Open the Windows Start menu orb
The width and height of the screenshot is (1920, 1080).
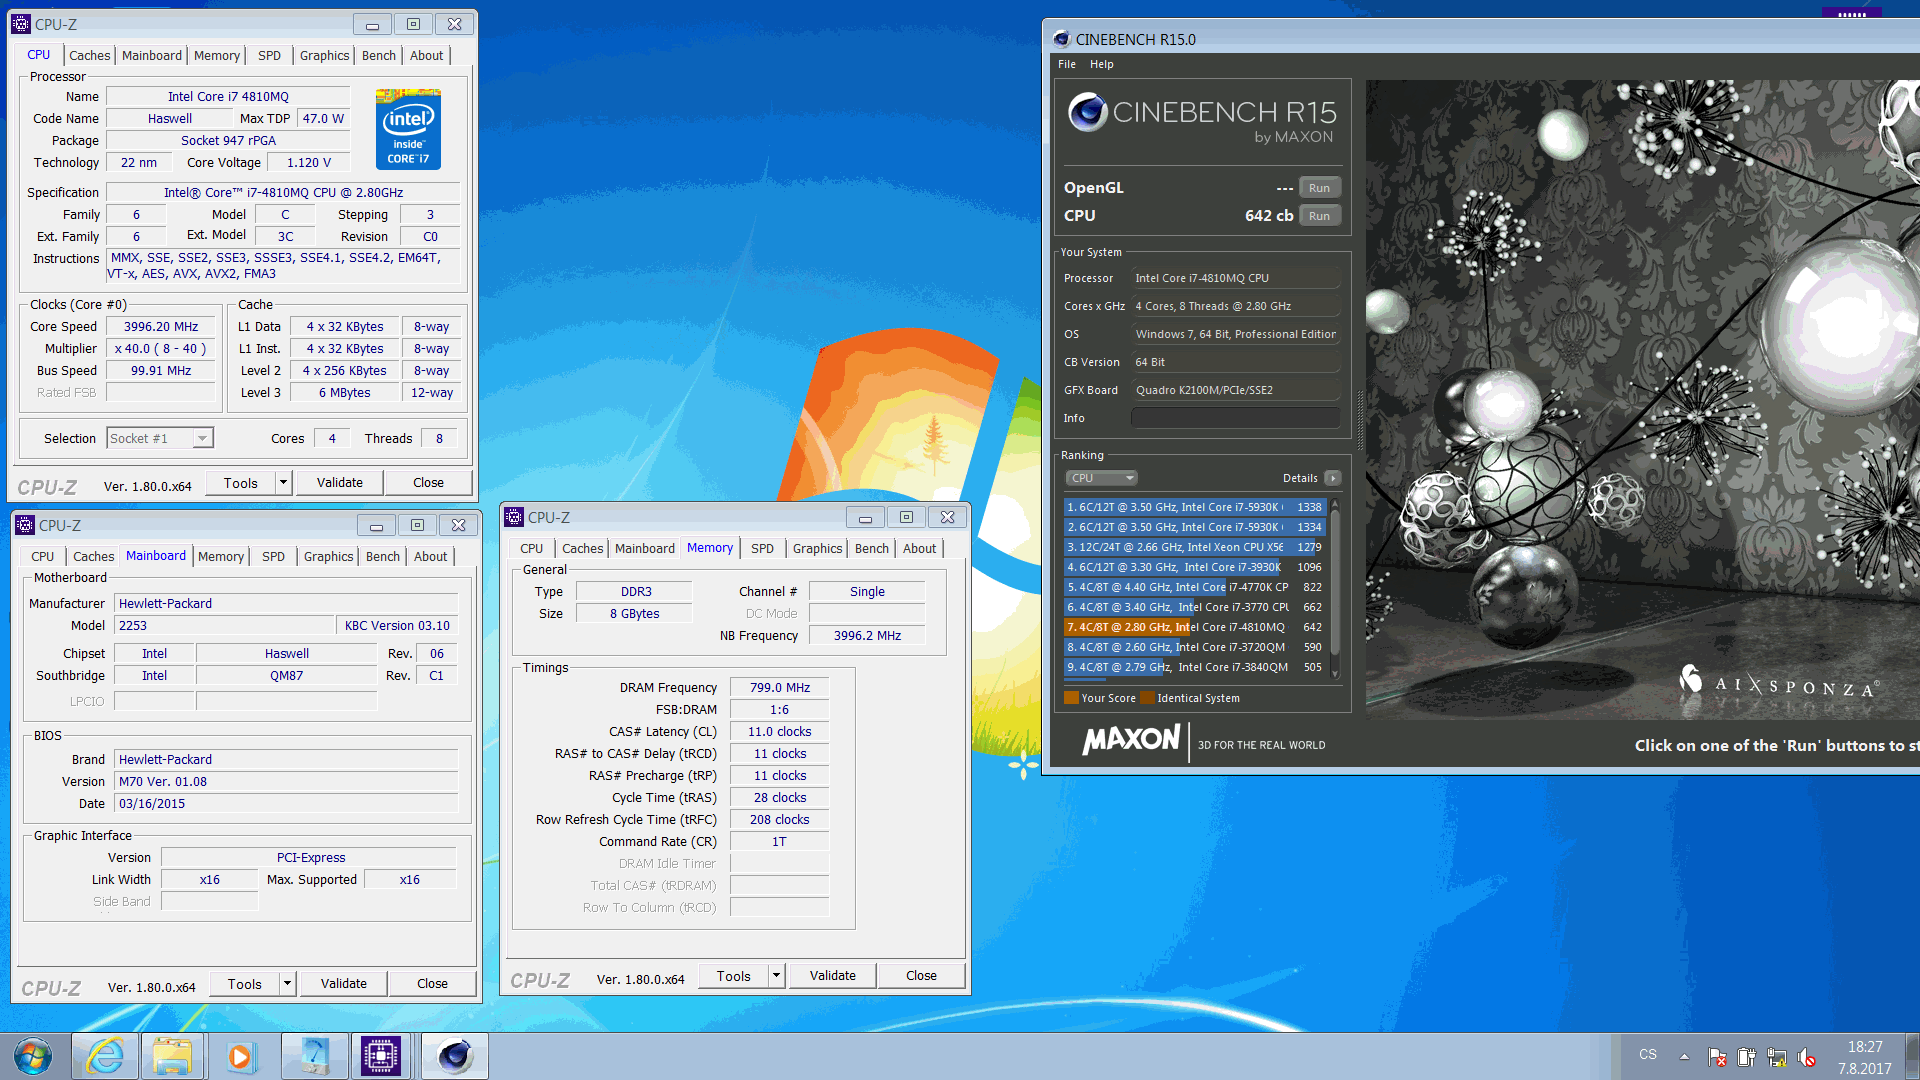[33, 1056]
